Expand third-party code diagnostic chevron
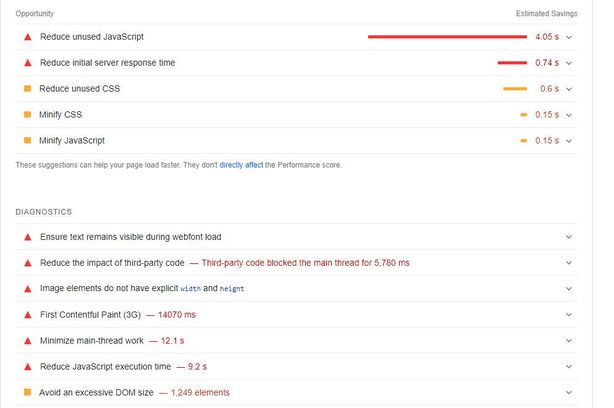614x408 pixels. click(569, 263)
